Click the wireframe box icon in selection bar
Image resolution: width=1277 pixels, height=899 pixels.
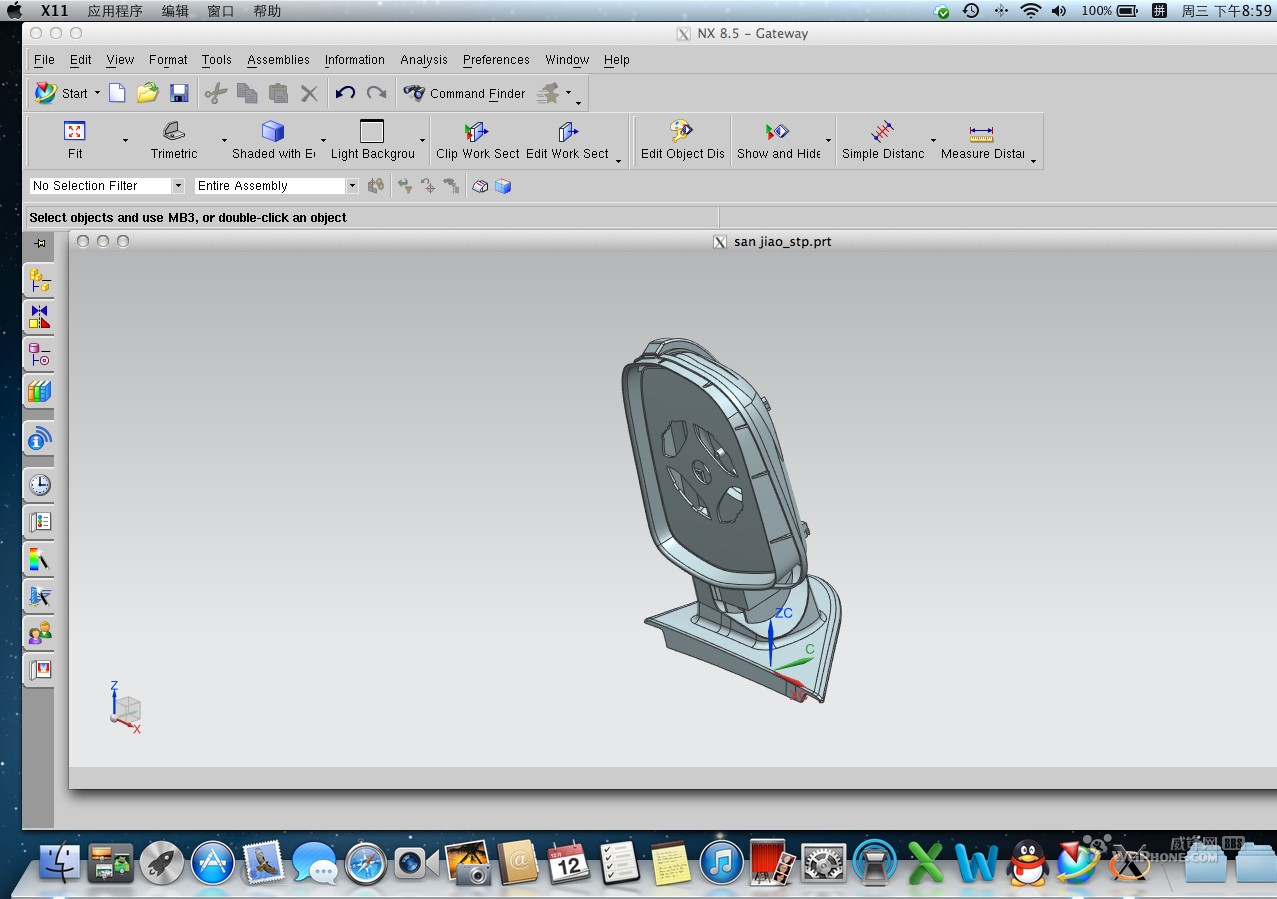tap(480, 186)
